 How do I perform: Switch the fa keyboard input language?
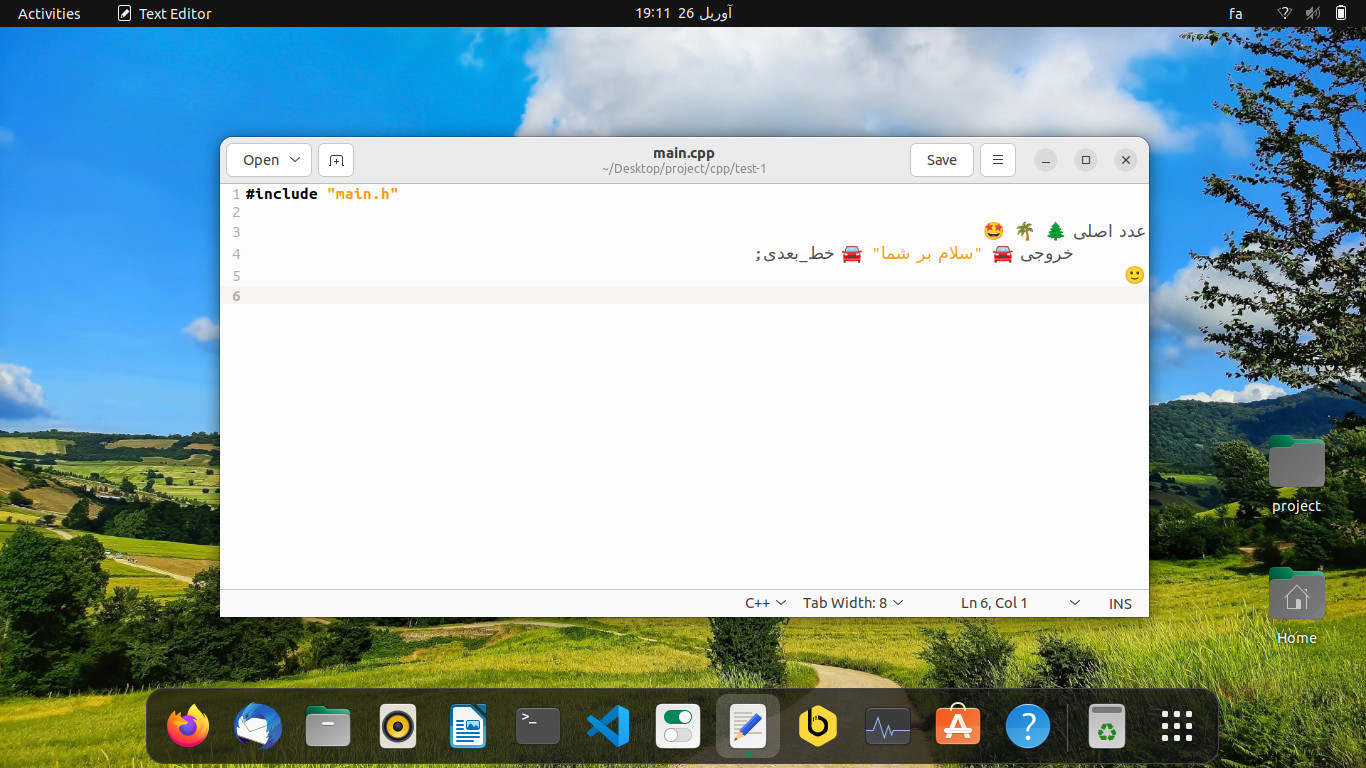1235,14
